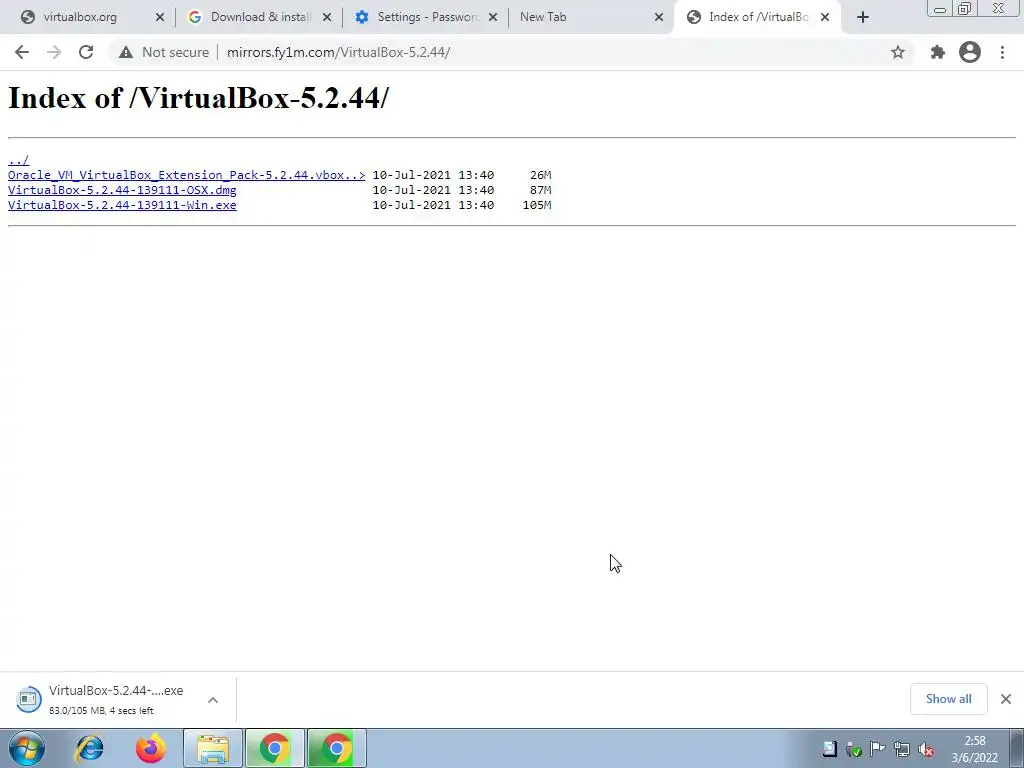Open the network tray icon
The height and width of the screenshot is (768, 1024).
902,750
